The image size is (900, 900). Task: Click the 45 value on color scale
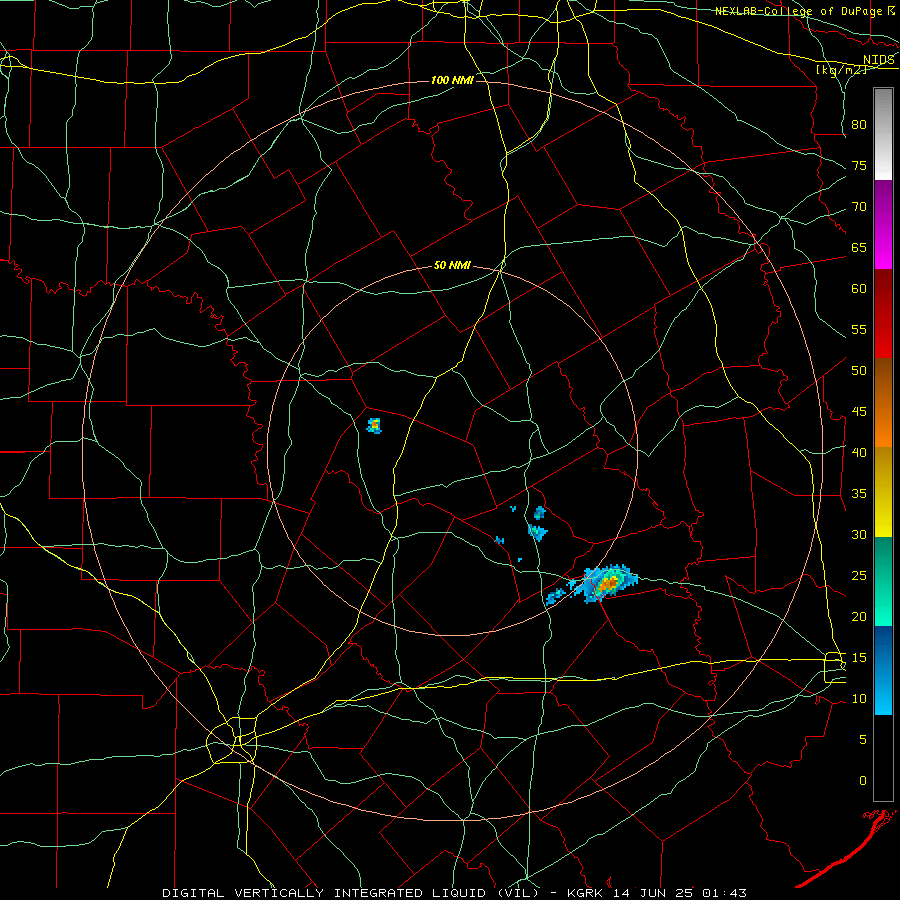click(859, 412)
